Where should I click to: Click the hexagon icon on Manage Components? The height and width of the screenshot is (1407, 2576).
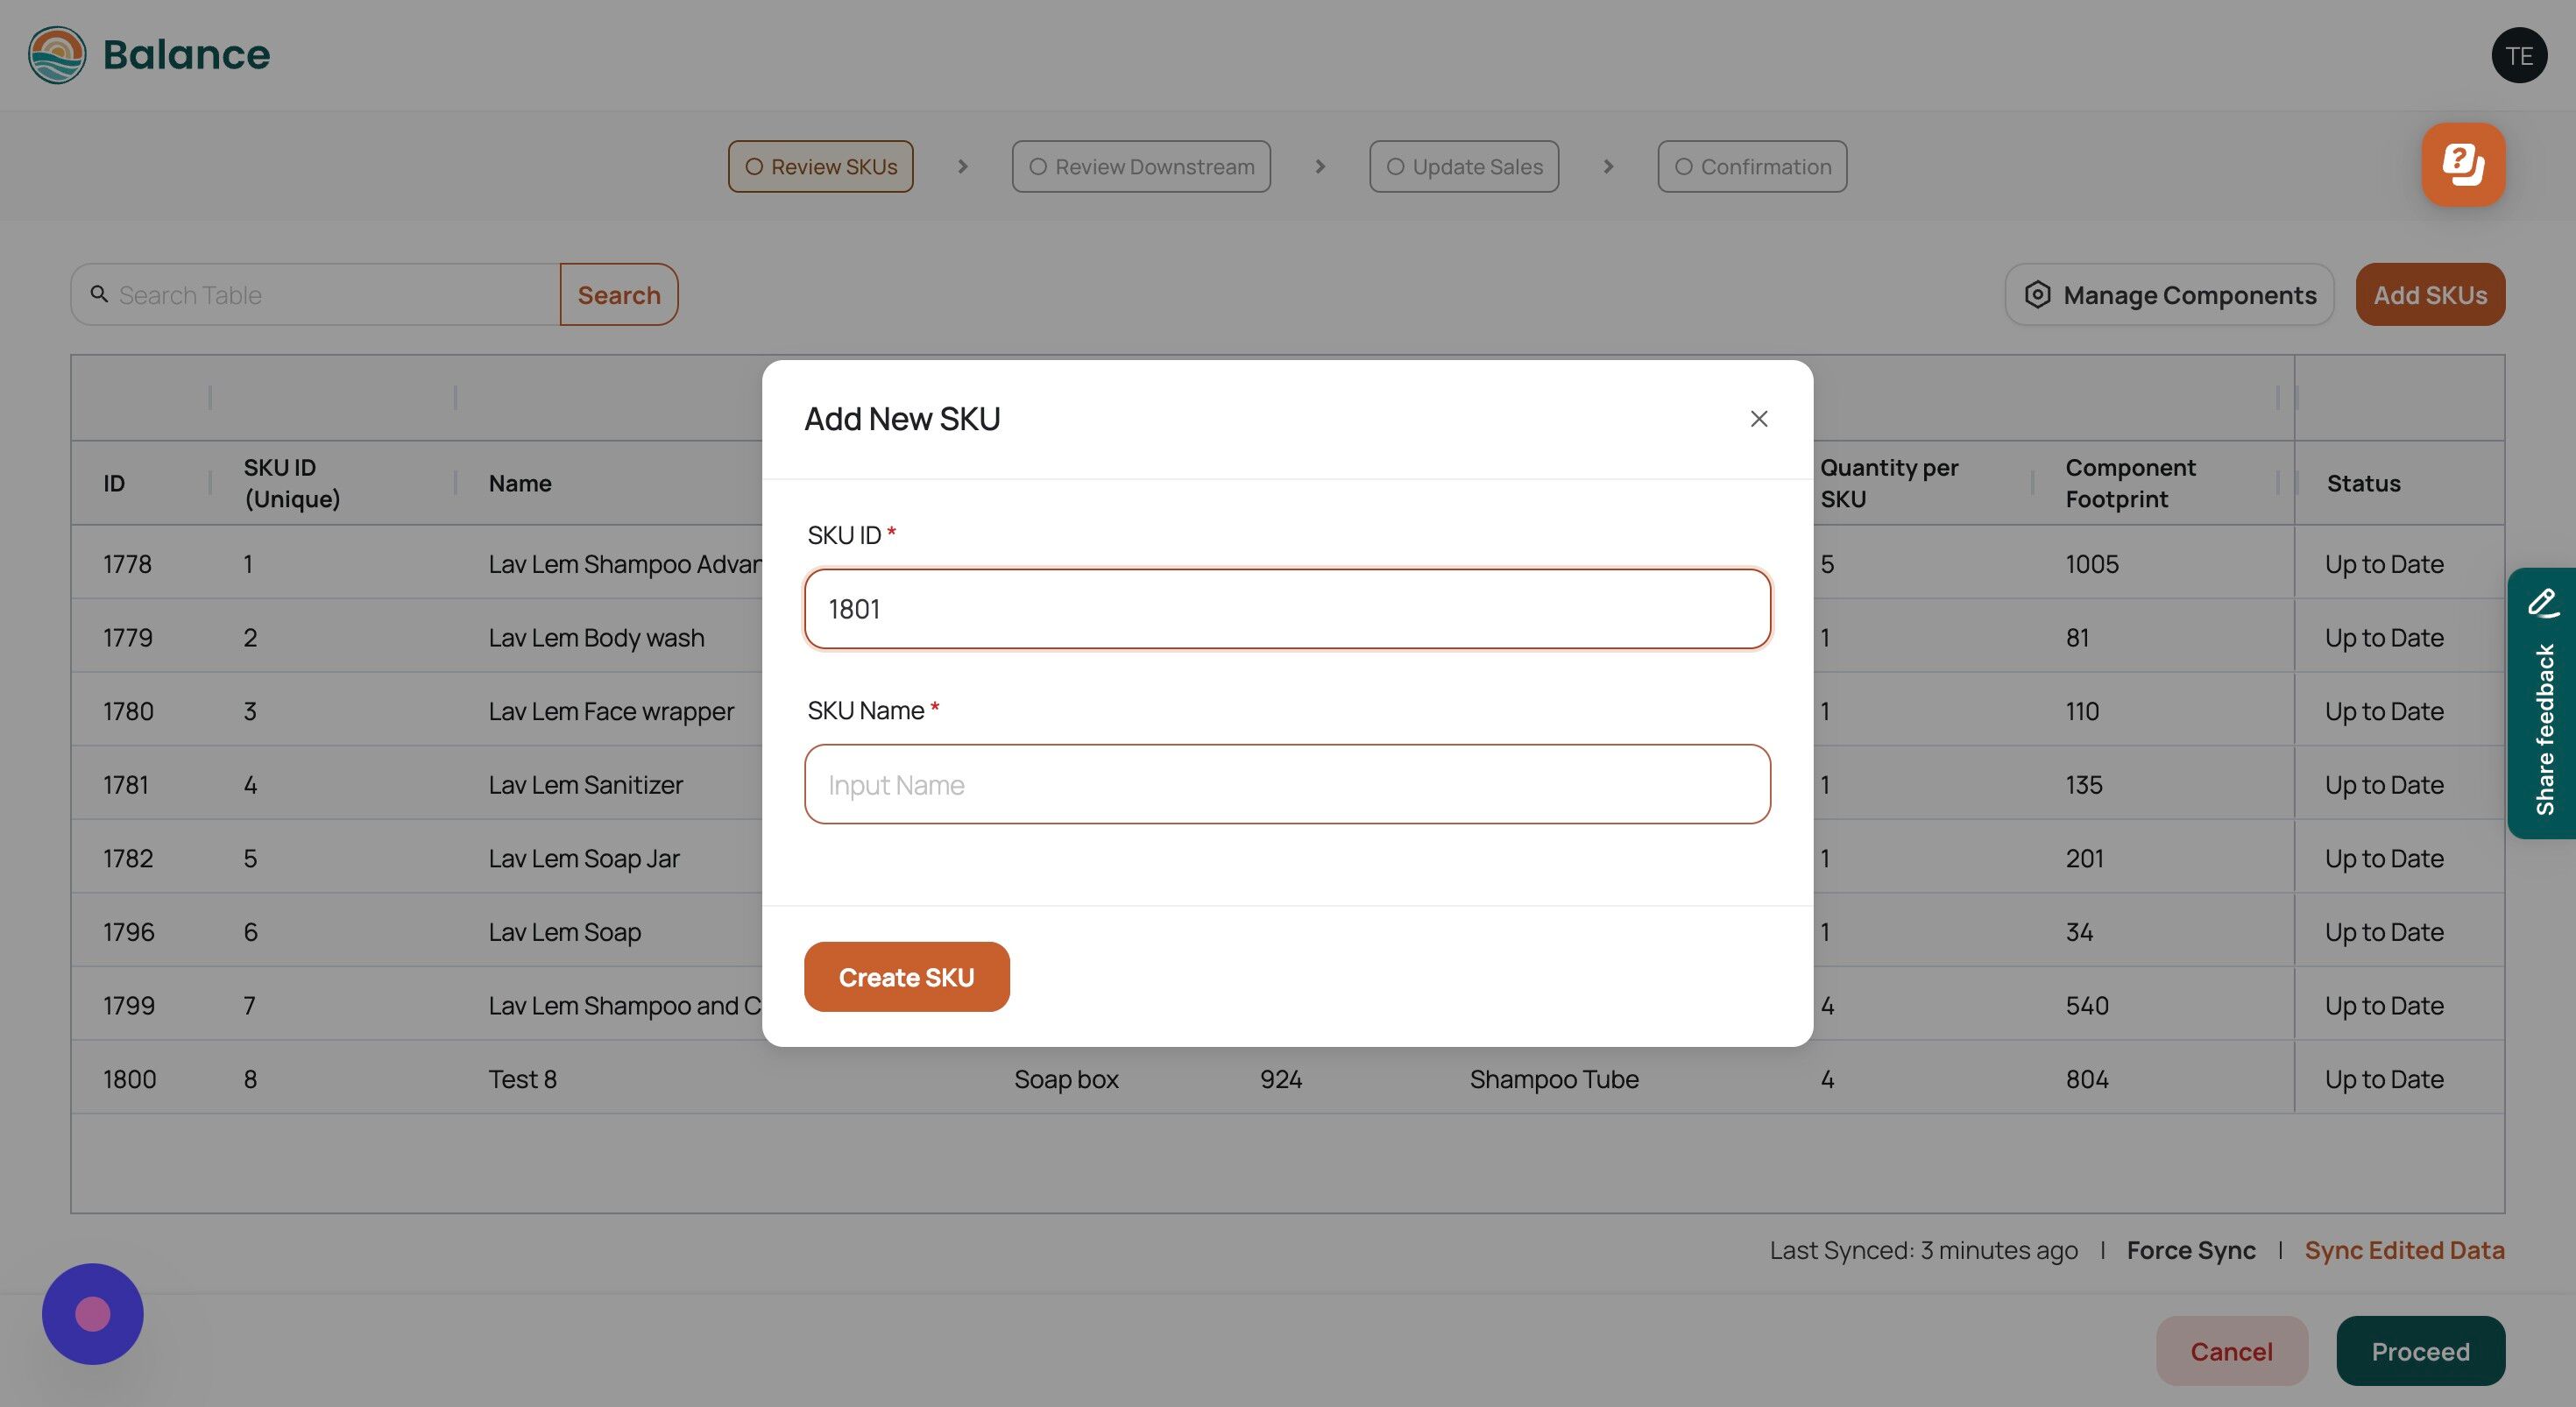pyautogui.click(x=2037, y=295)
